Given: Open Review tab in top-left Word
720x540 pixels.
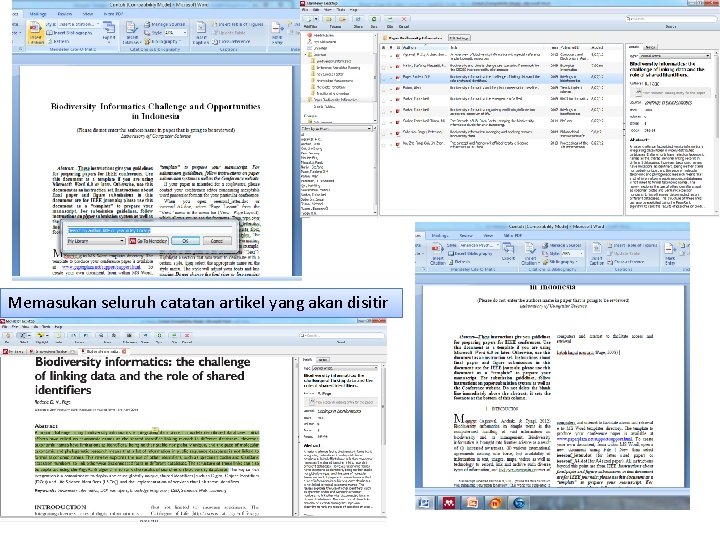Looking at the screenshot, I should [65, 14].
